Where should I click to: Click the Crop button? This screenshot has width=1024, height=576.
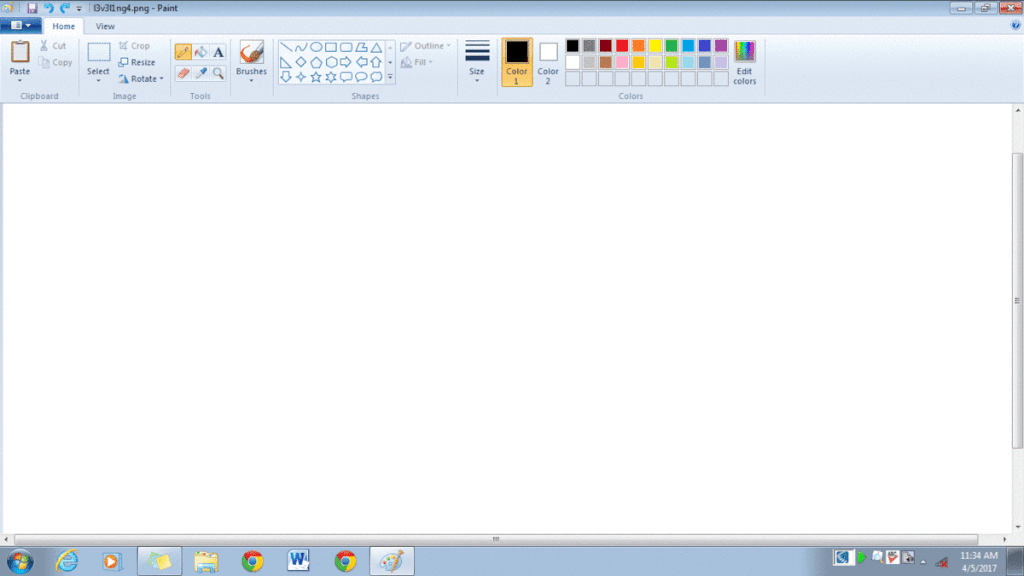(x=135, y=46)
